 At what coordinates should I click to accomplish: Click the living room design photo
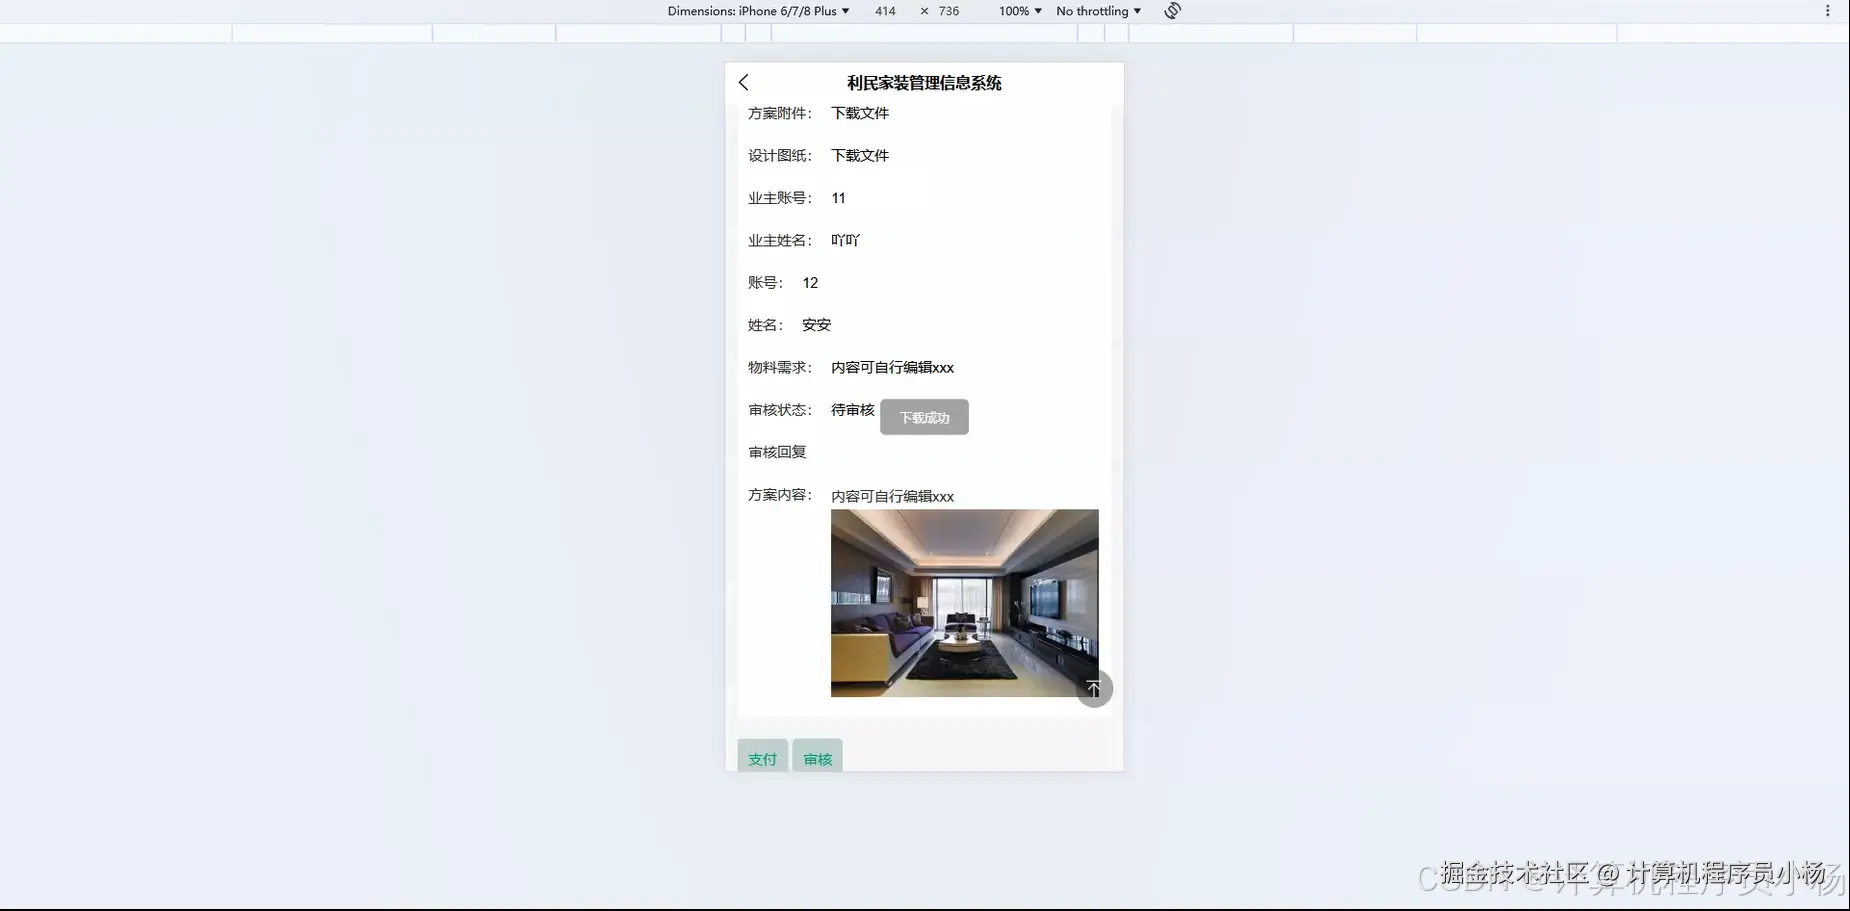pyautogui.click(x=963, y=602)
